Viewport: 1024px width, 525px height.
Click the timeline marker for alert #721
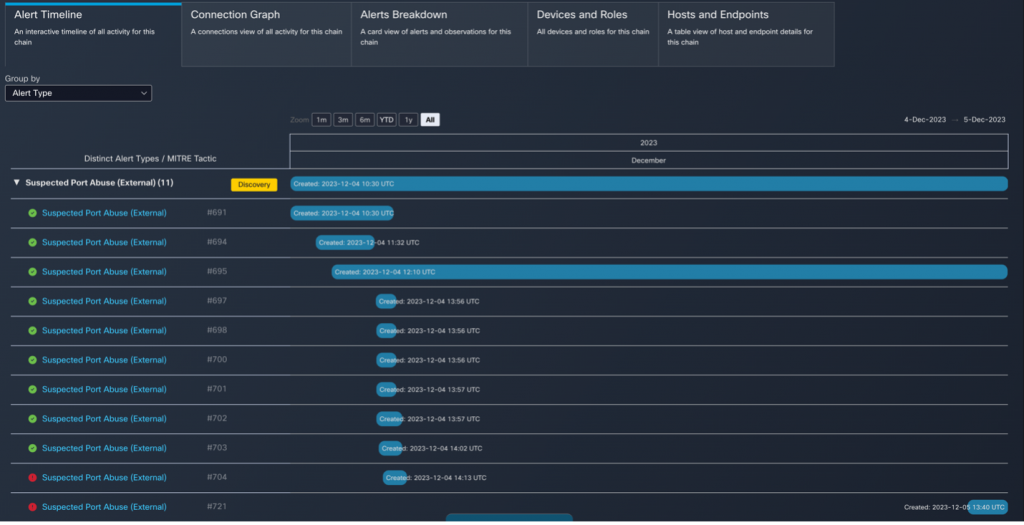(x=988, y=507)
